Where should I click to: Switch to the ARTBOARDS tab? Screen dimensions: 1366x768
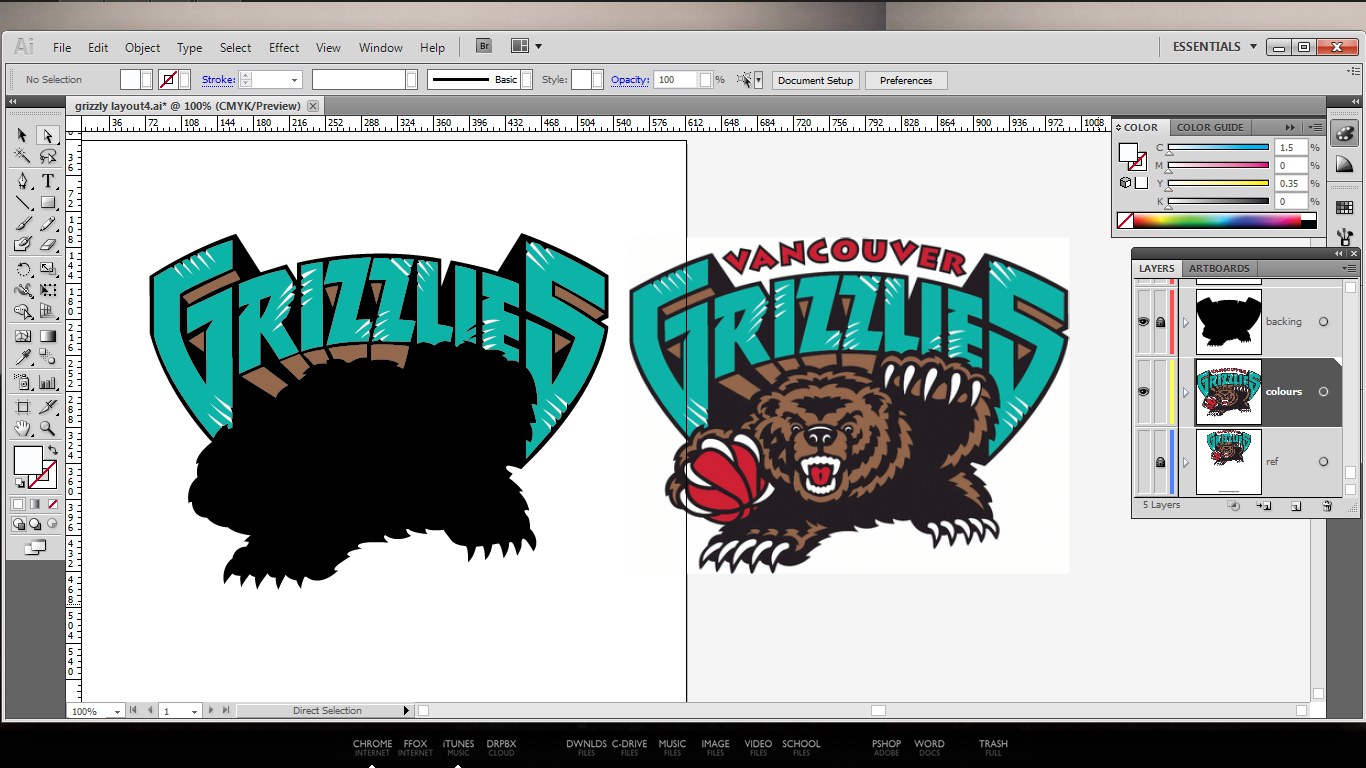click(x=1219, y=268)
